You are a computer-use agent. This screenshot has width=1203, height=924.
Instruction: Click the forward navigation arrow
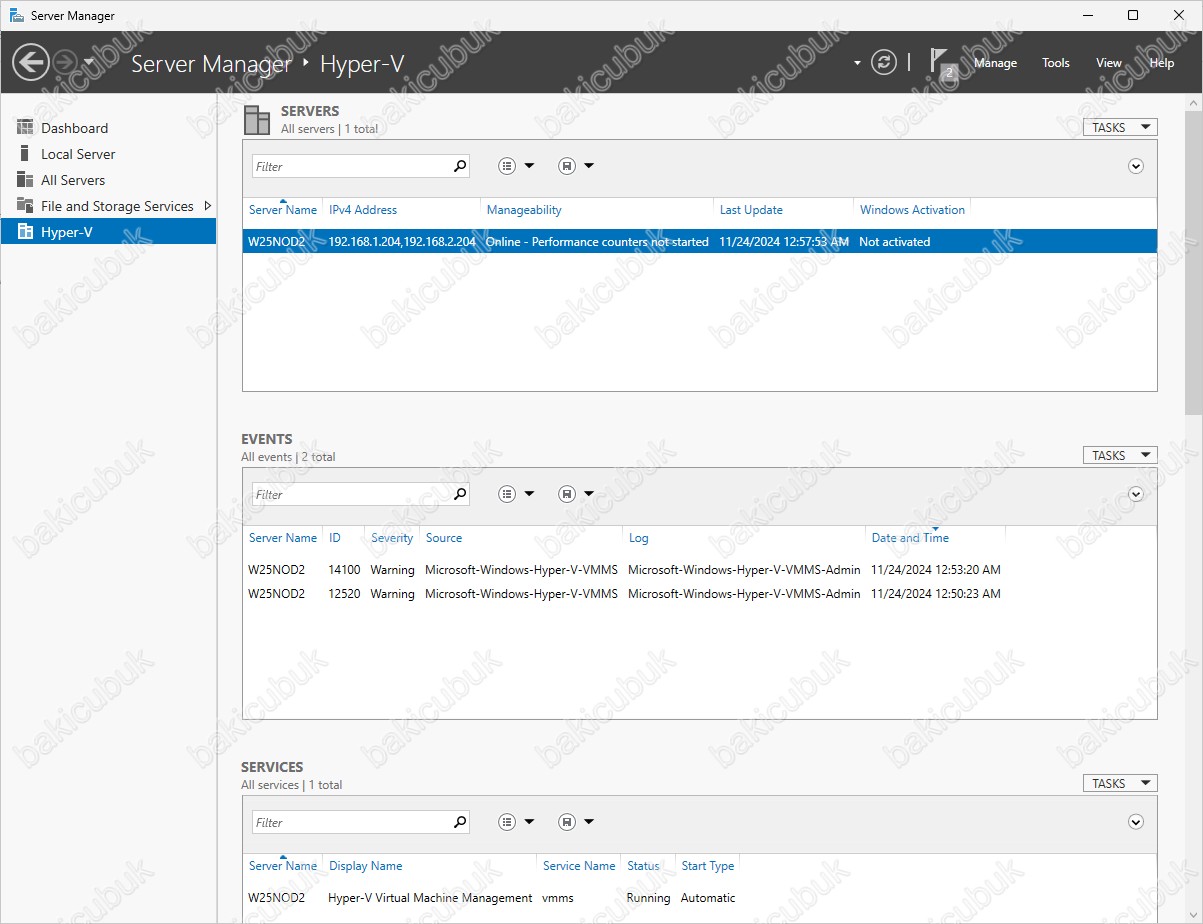[66, 63]
